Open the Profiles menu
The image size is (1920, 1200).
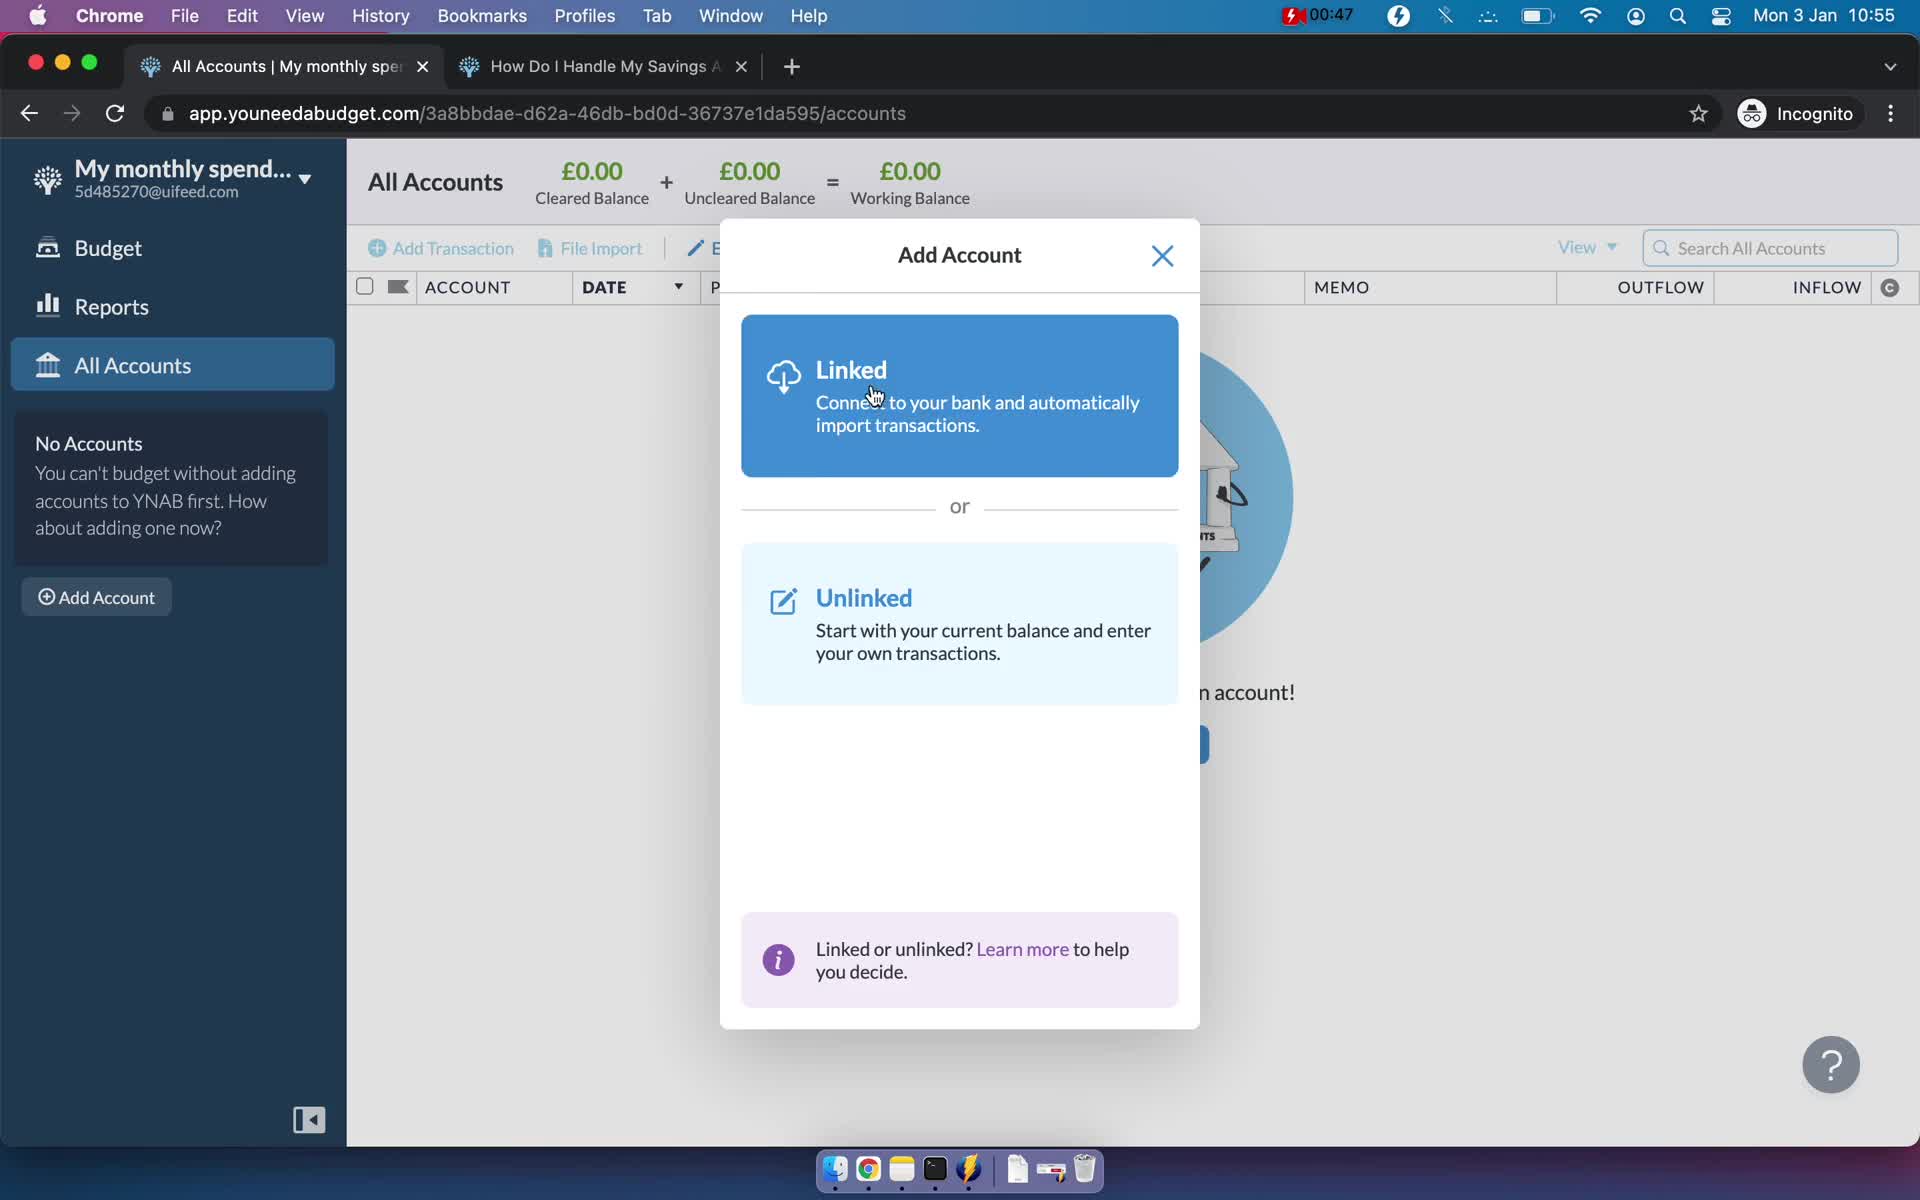pyautogui.click(x=585, y=15)
